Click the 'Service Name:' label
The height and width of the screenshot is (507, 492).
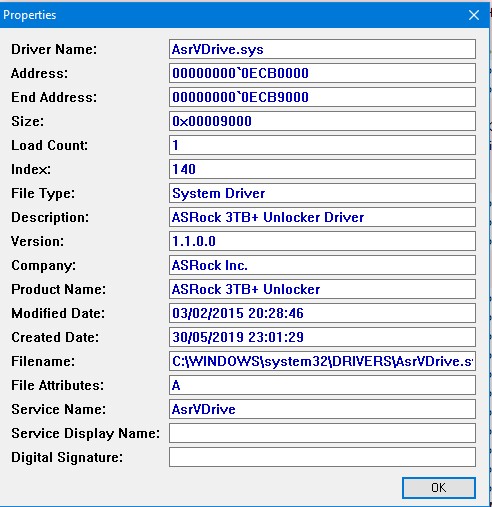pos(58,409)
